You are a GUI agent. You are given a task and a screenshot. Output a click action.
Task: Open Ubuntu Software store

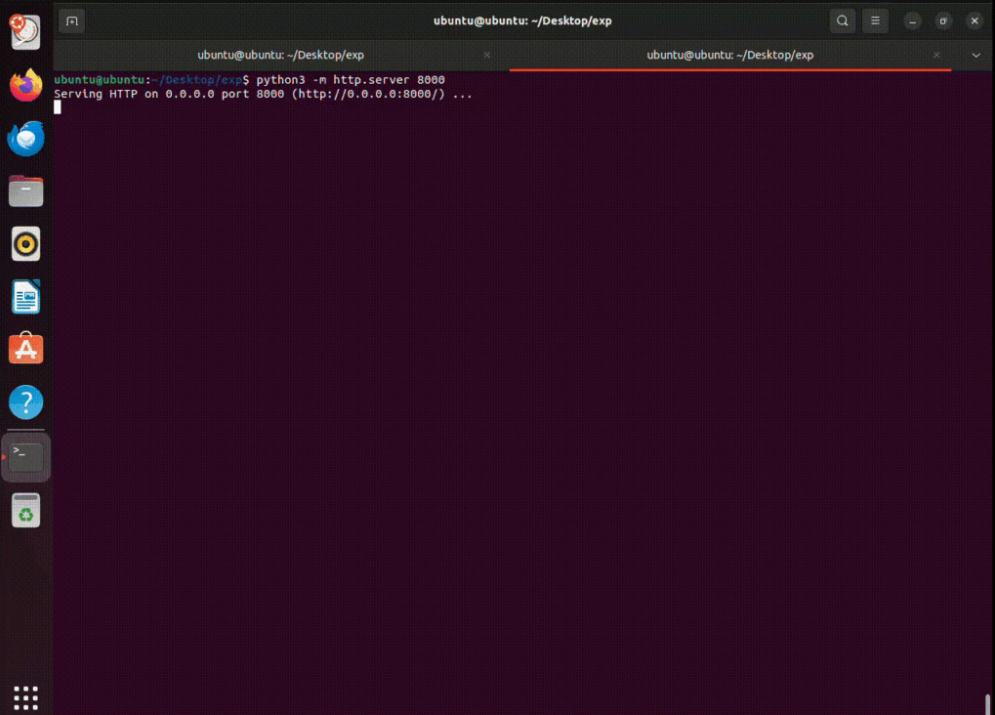coord(26,349)
